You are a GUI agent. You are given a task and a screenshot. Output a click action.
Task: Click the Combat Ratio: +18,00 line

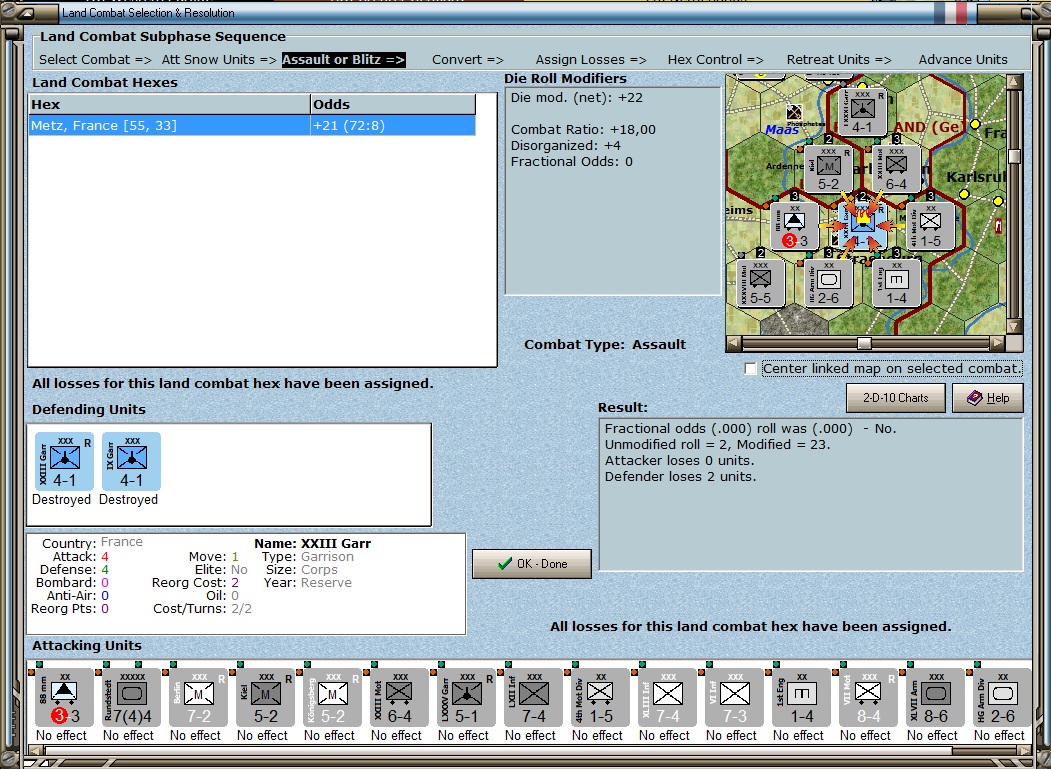(x=583, y=130)
